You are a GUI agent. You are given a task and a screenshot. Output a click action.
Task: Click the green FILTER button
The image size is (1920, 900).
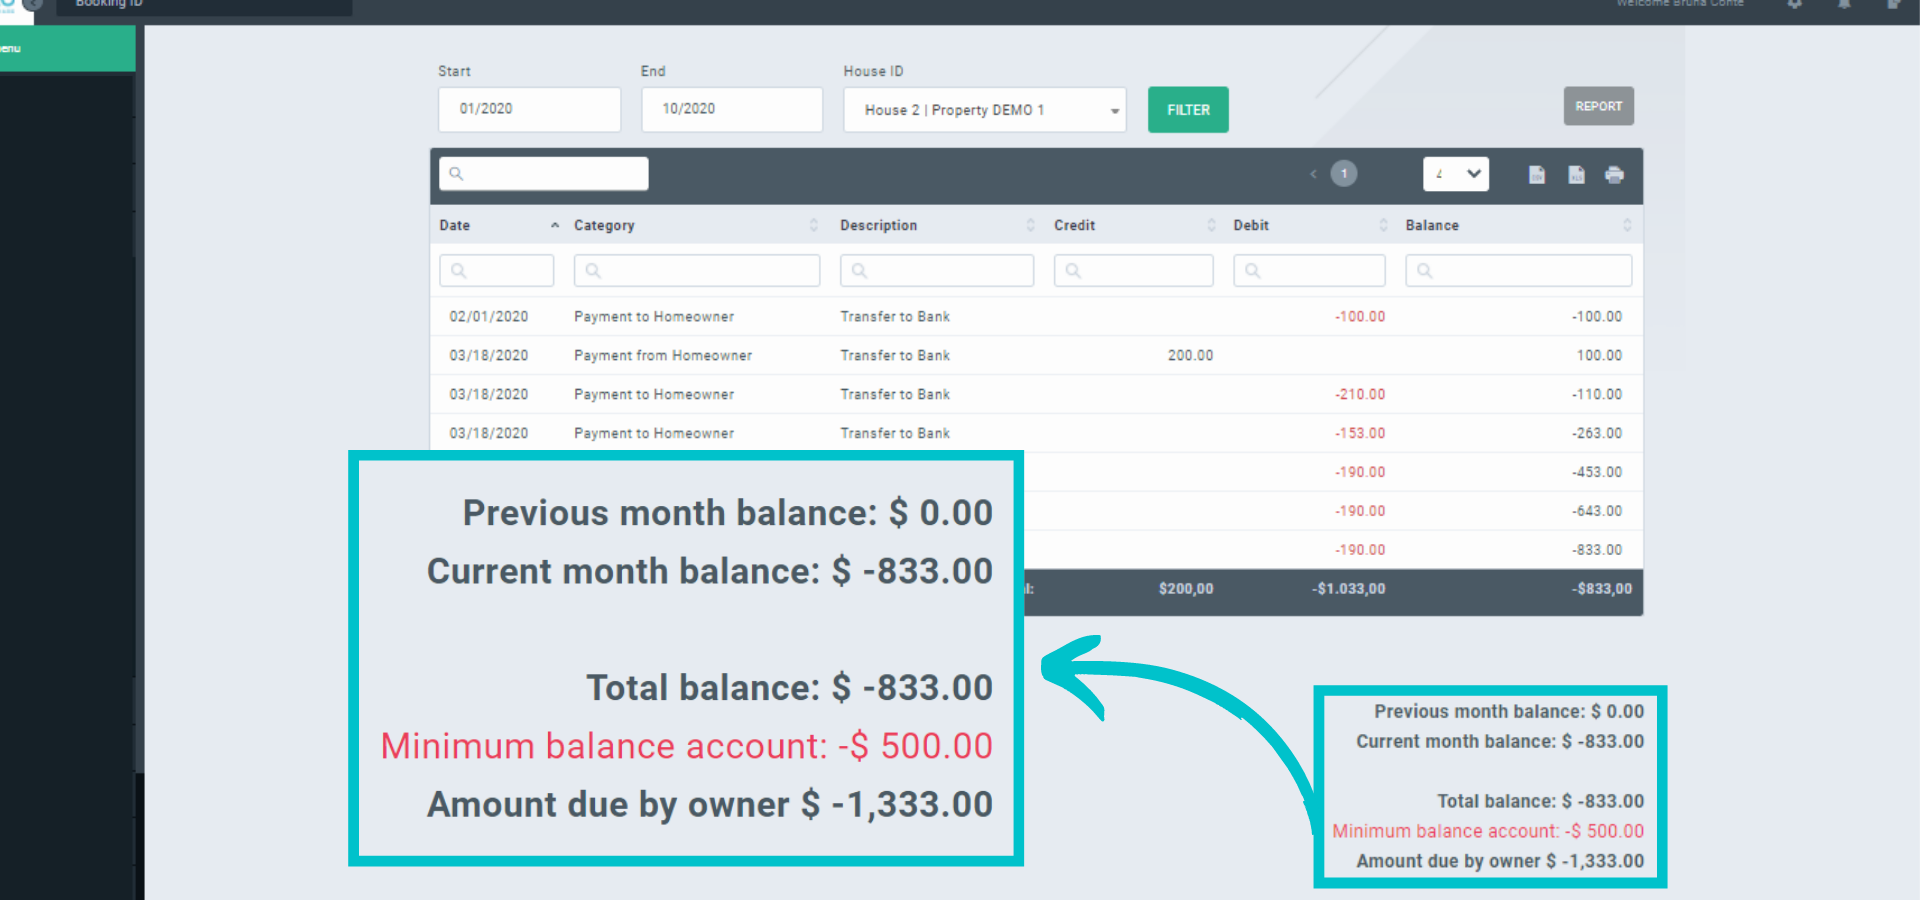(1188, 110)
